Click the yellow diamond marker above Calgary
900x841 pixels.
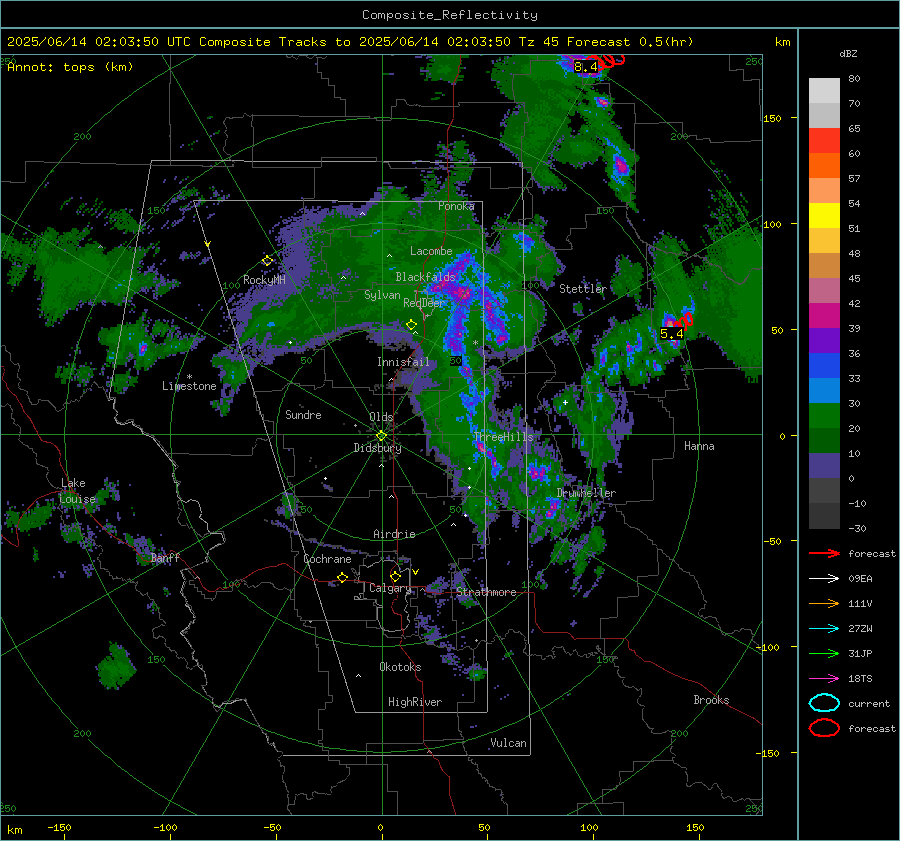tap(395, 576)
